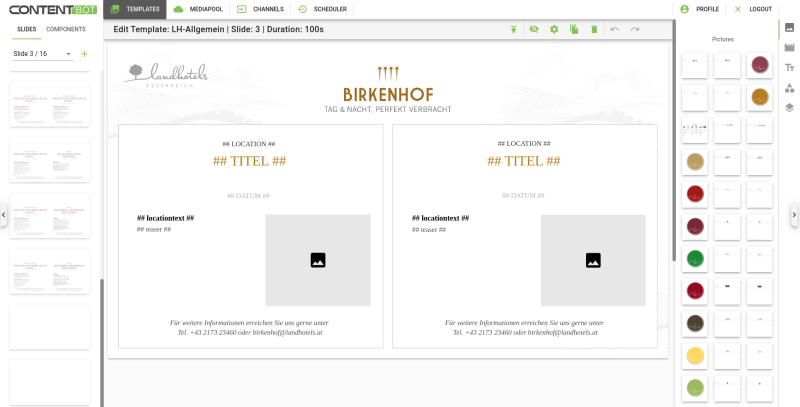The image size is (800, 407).
Task: Toggle slide visibility with crossed-eye icon
Action: coord(534,30)
